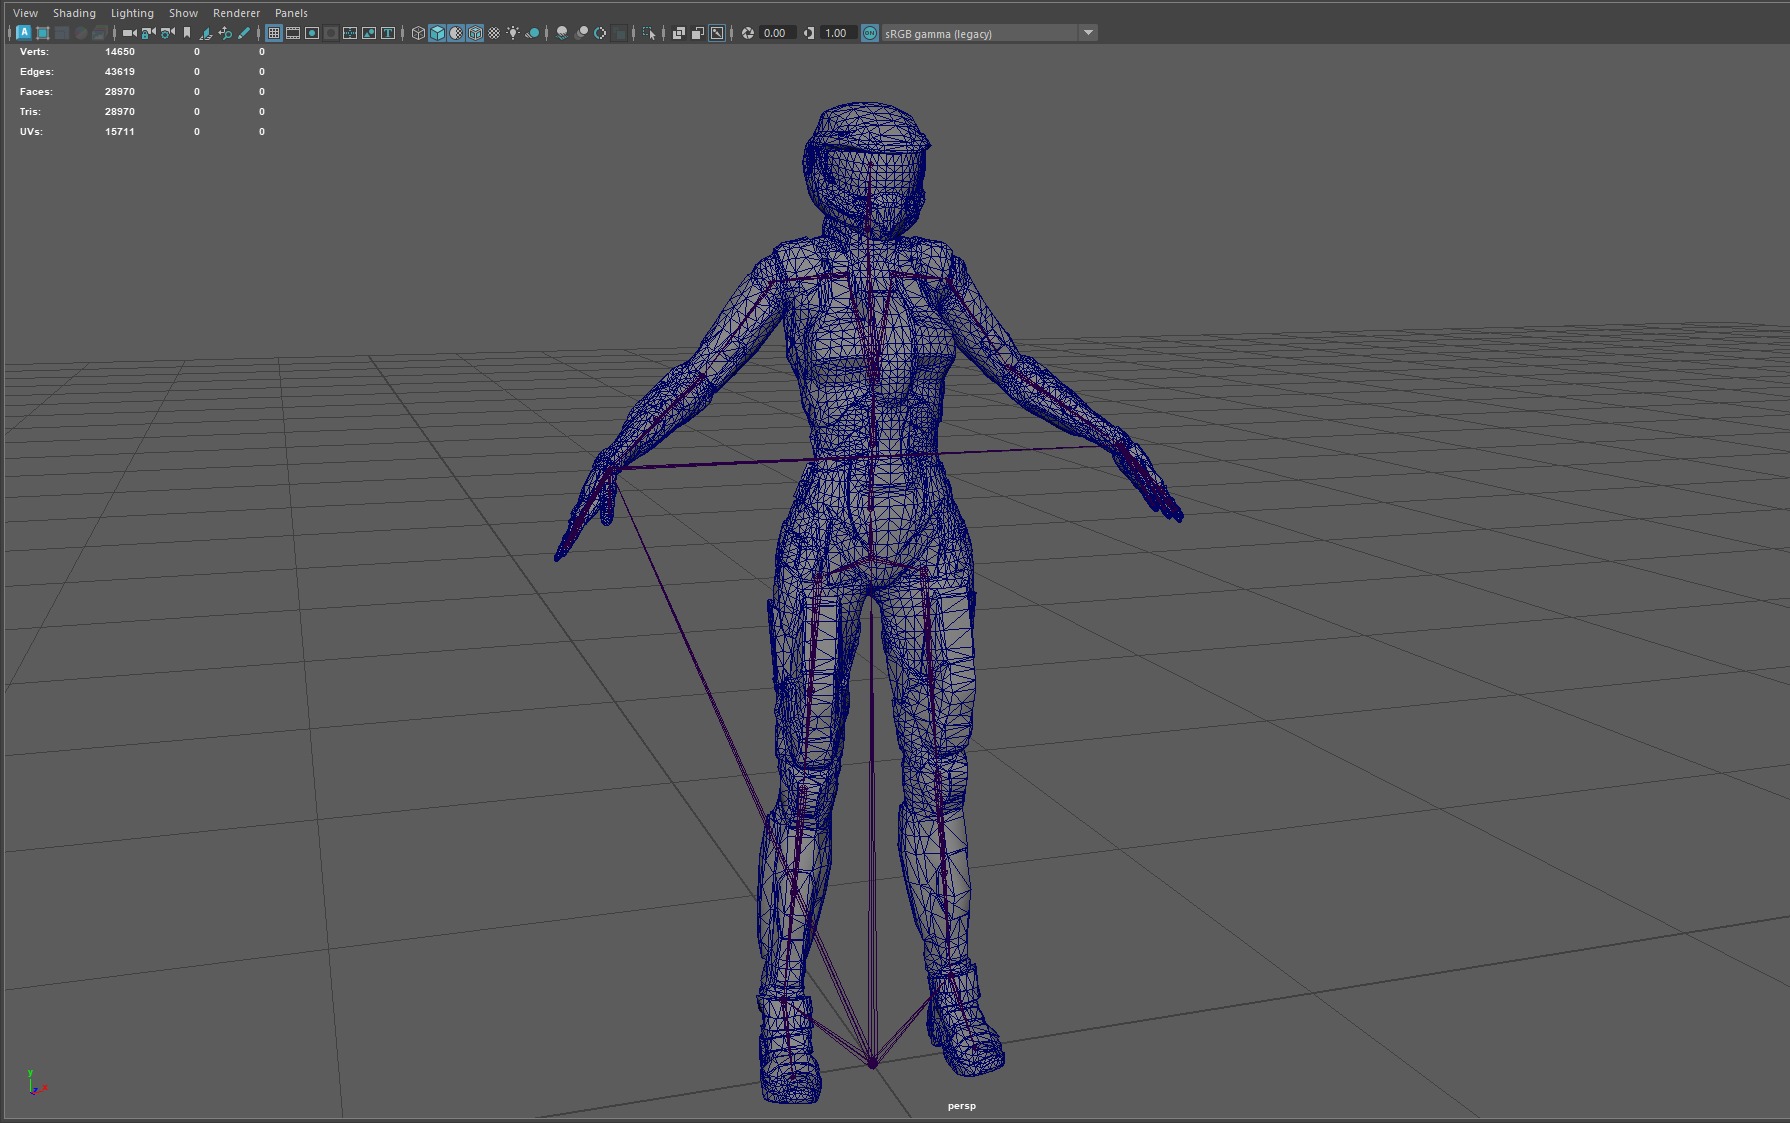The image size is (1790, 1123).
Task: Click the Verts count '14650'
Action: coord(120,52)
